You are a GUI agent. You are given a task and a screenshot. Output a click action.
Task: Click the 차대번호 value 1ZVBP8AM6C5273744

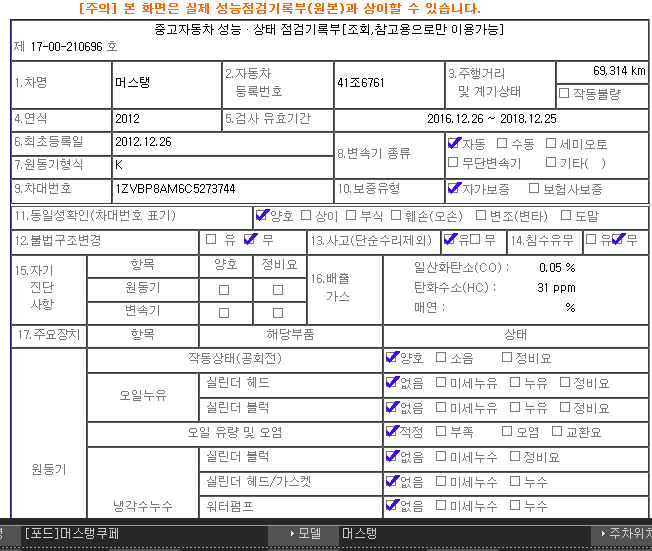[175, 188]
